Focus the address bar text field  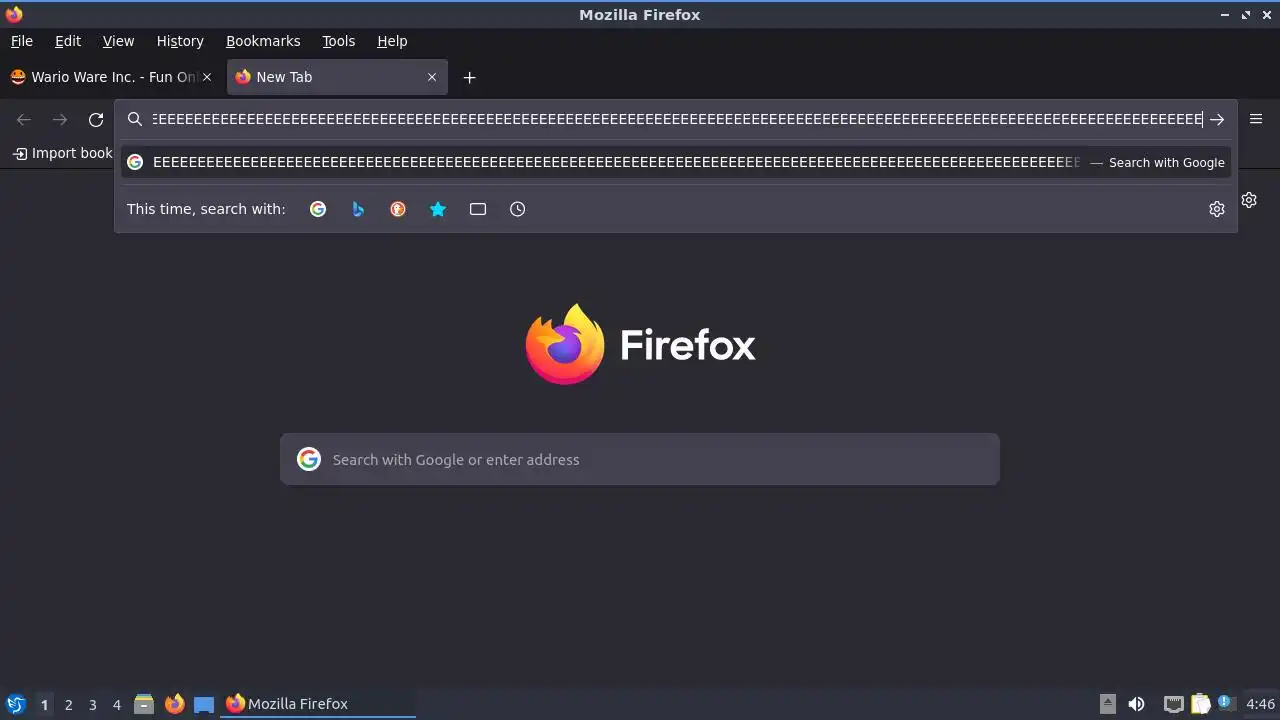[x=676, y=119]
